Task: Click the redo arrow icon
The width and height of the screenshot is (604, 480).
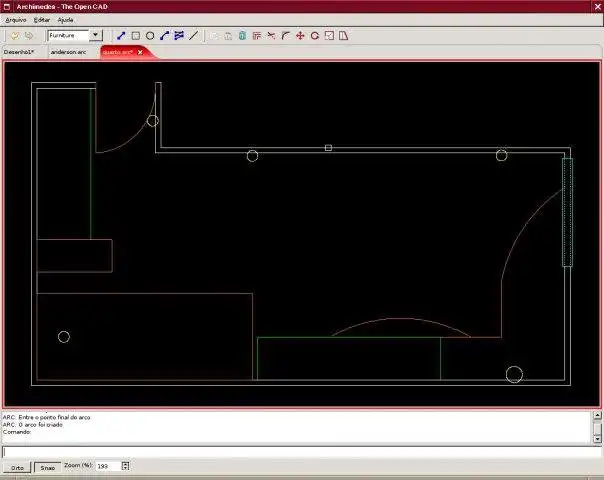Action: [29, 36]
